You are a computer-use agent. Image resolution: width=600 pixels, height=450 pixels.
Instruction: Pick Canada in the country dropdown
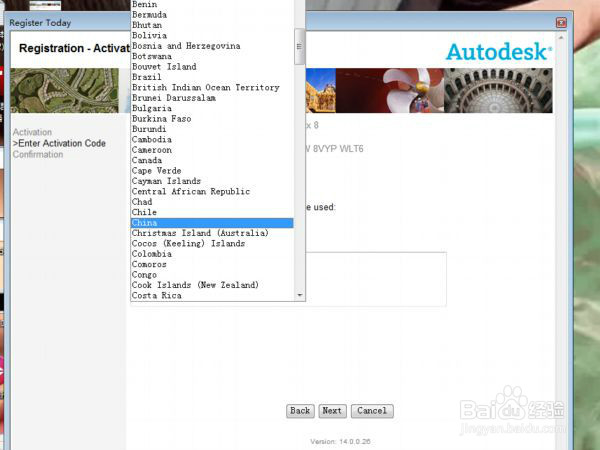pyautogui.click(x=212, y=160)
